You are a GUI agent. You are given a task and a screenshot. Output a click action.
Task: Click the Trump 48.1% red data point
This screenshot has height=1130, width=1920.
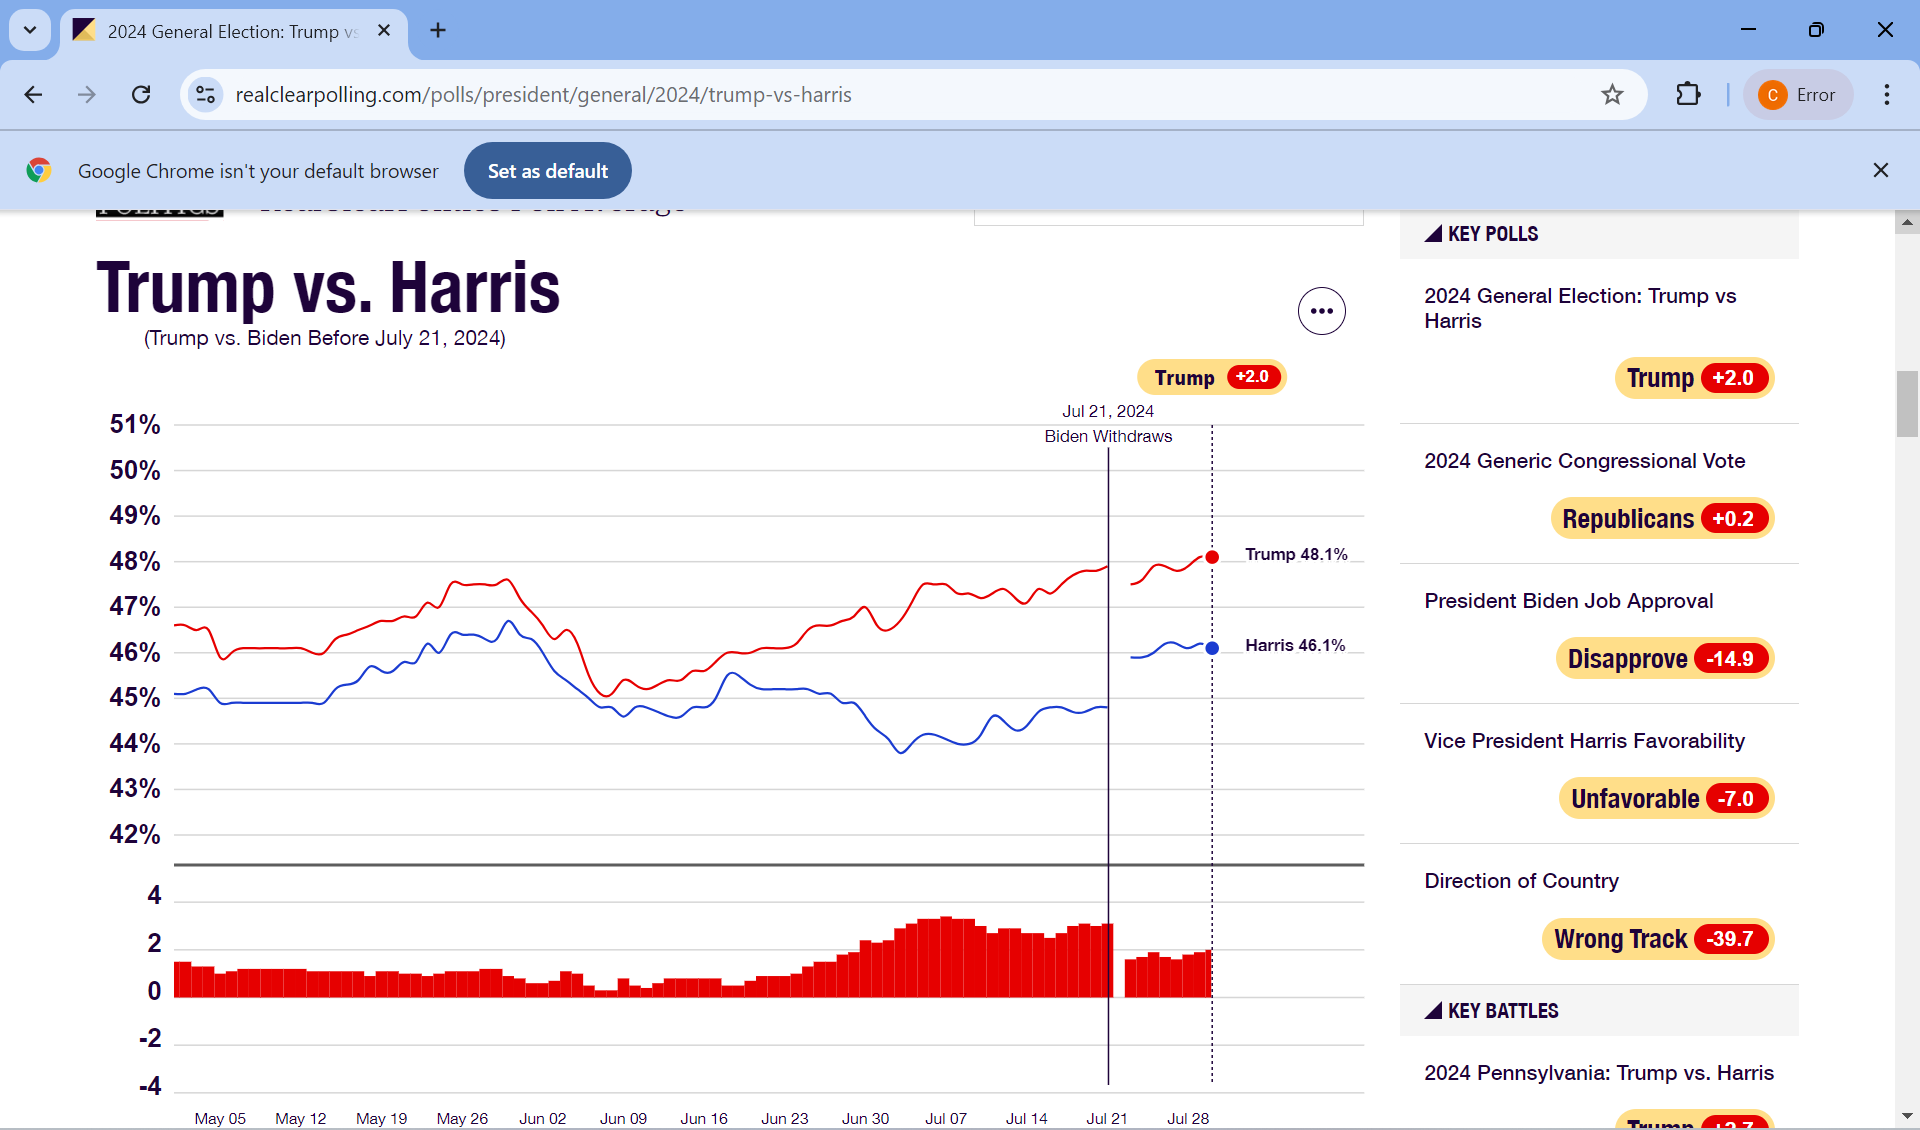point(1212,557)
